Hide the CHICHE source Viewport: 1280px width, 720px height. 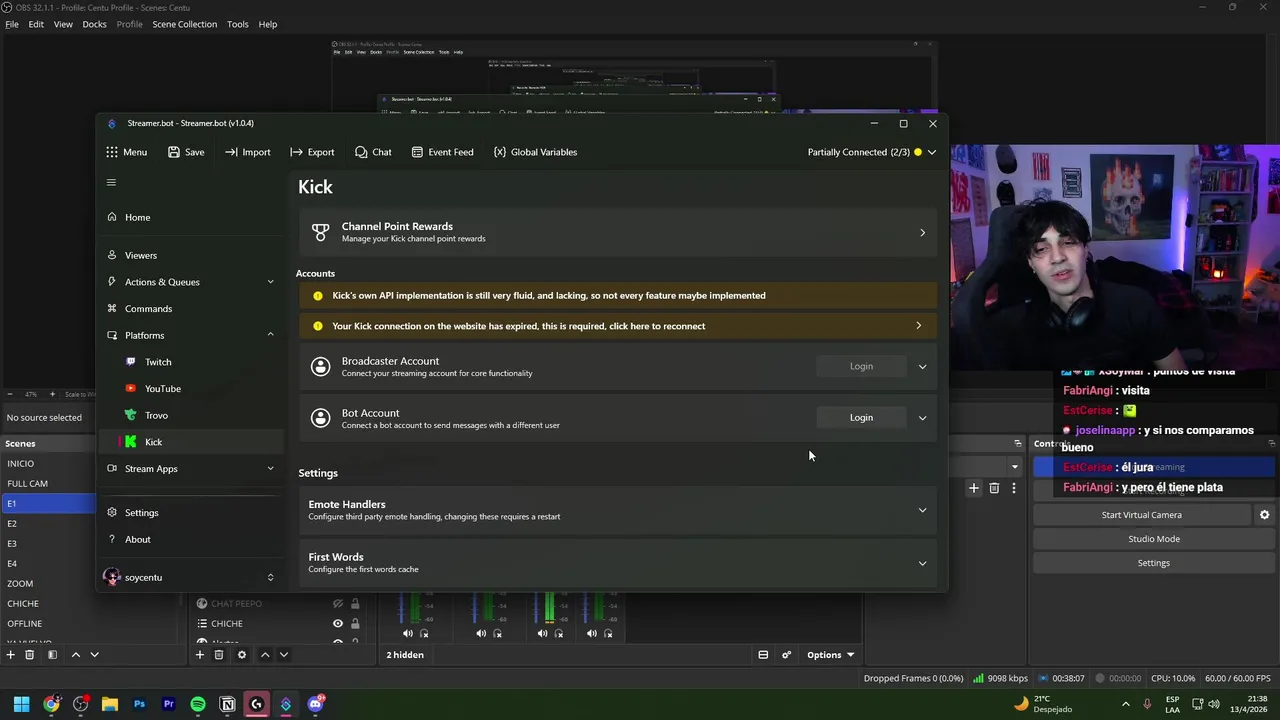[x=338, y=623]
